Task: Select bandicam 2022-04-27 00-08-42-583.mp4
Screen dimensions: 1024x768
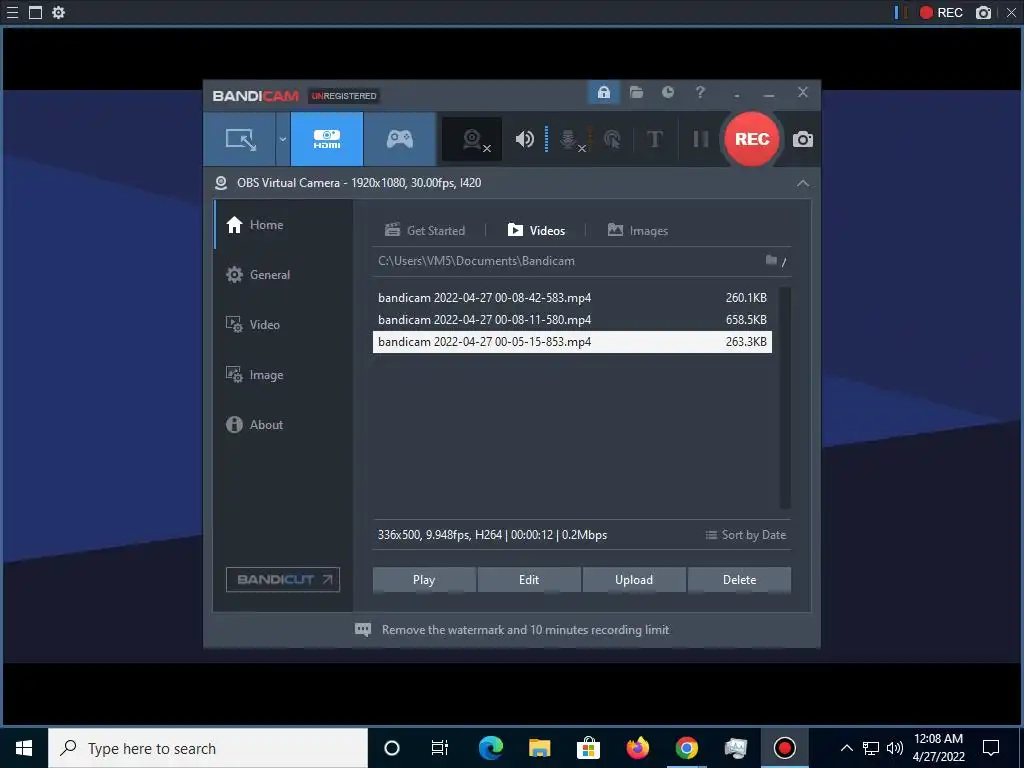Action: point(572,298)
